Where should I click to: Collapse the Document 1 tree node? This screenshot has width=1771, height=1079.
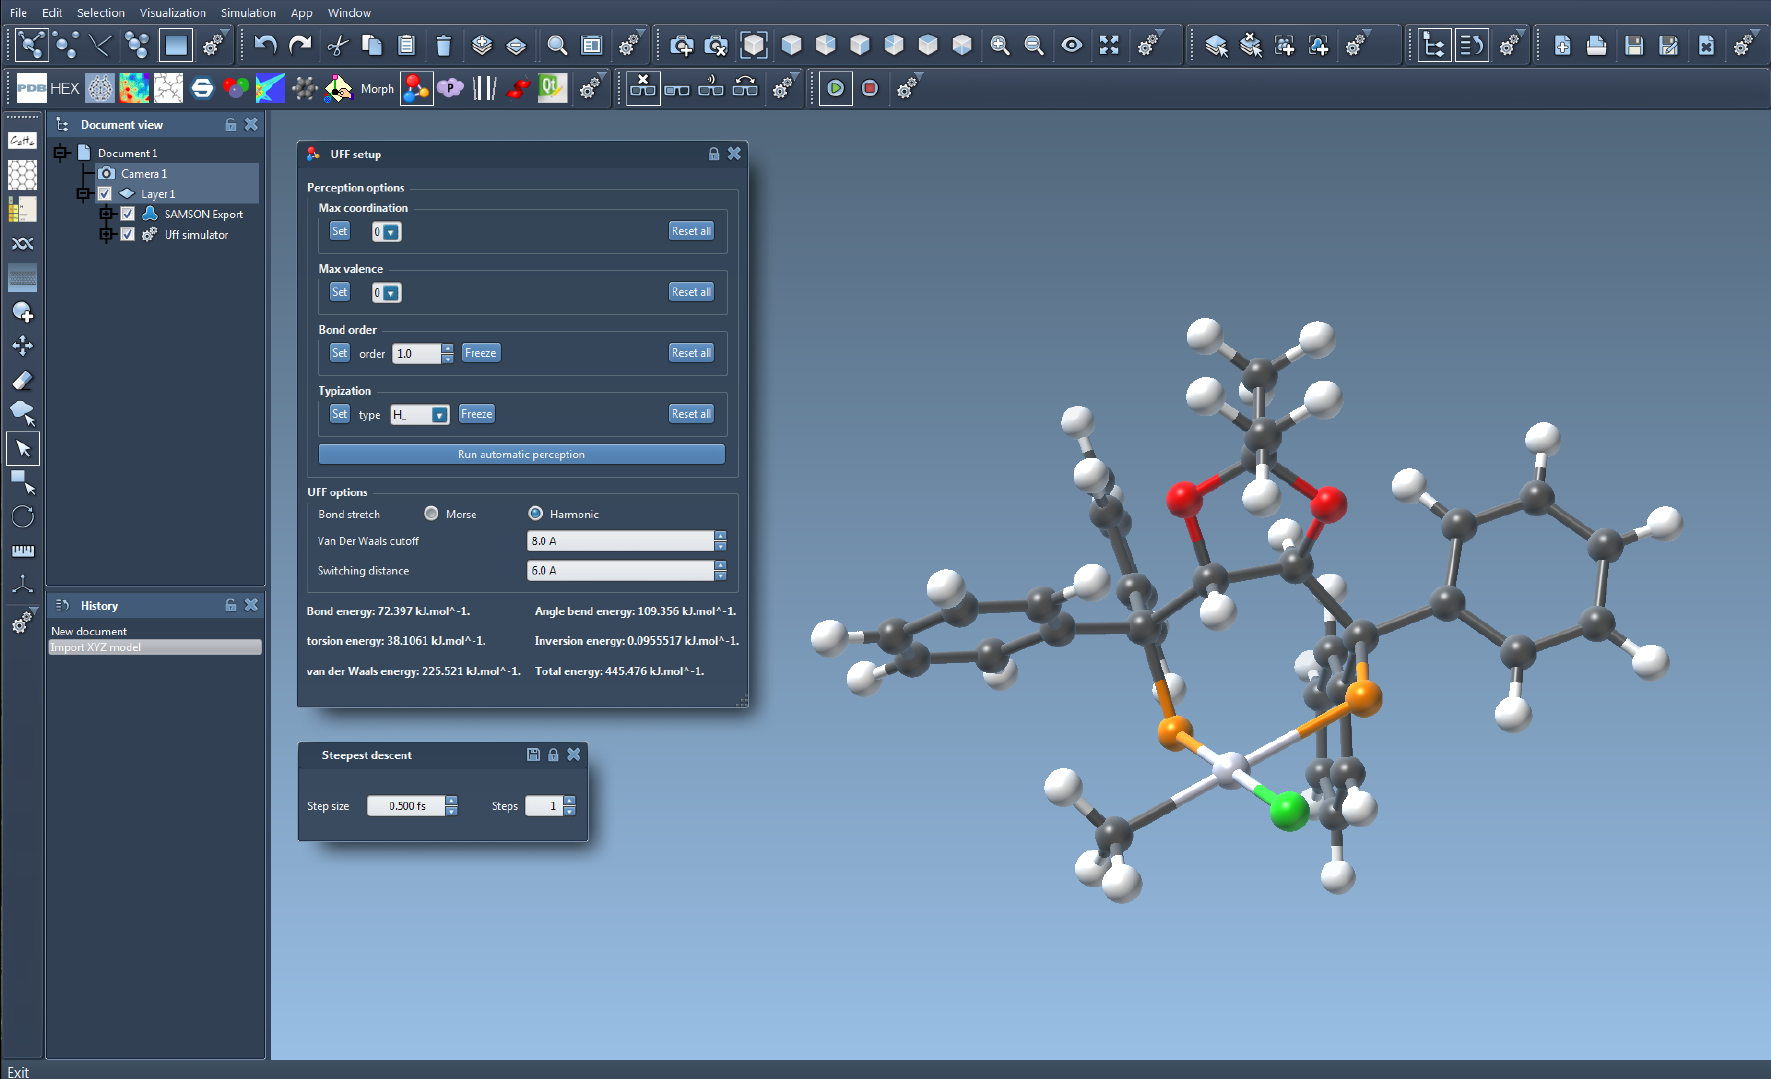(x=61, y=153)
